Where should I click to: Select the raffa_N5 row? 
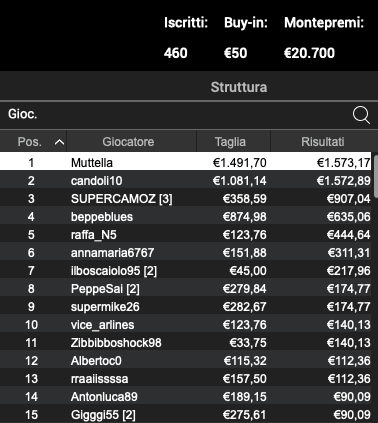click(x=186, y=235)
